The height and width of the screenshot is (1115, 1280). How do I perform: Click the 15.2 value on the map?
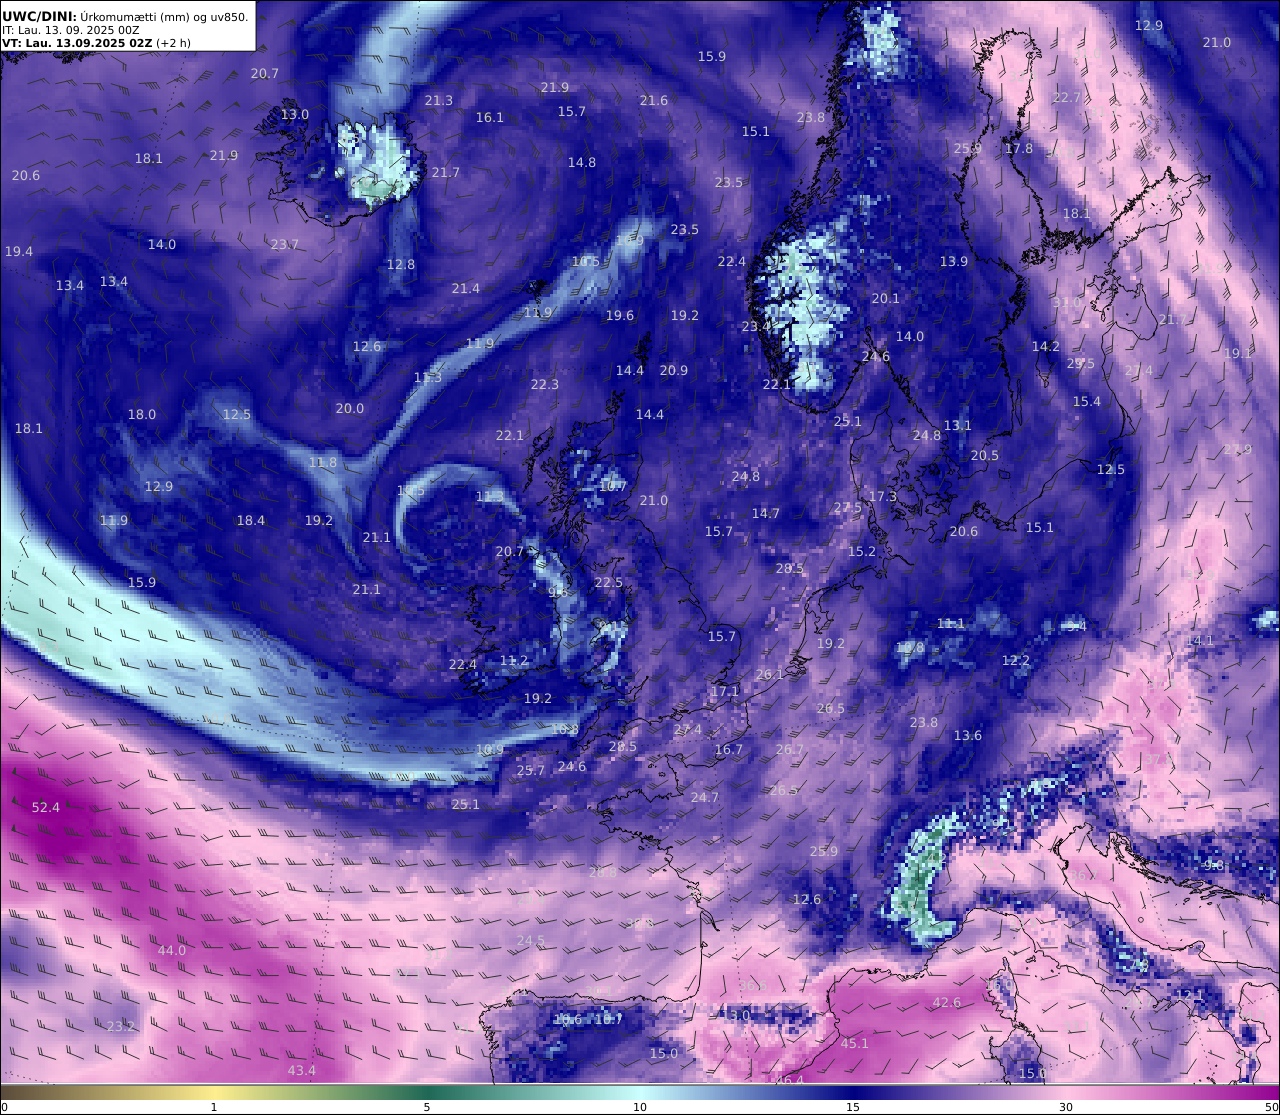[861, 551]
